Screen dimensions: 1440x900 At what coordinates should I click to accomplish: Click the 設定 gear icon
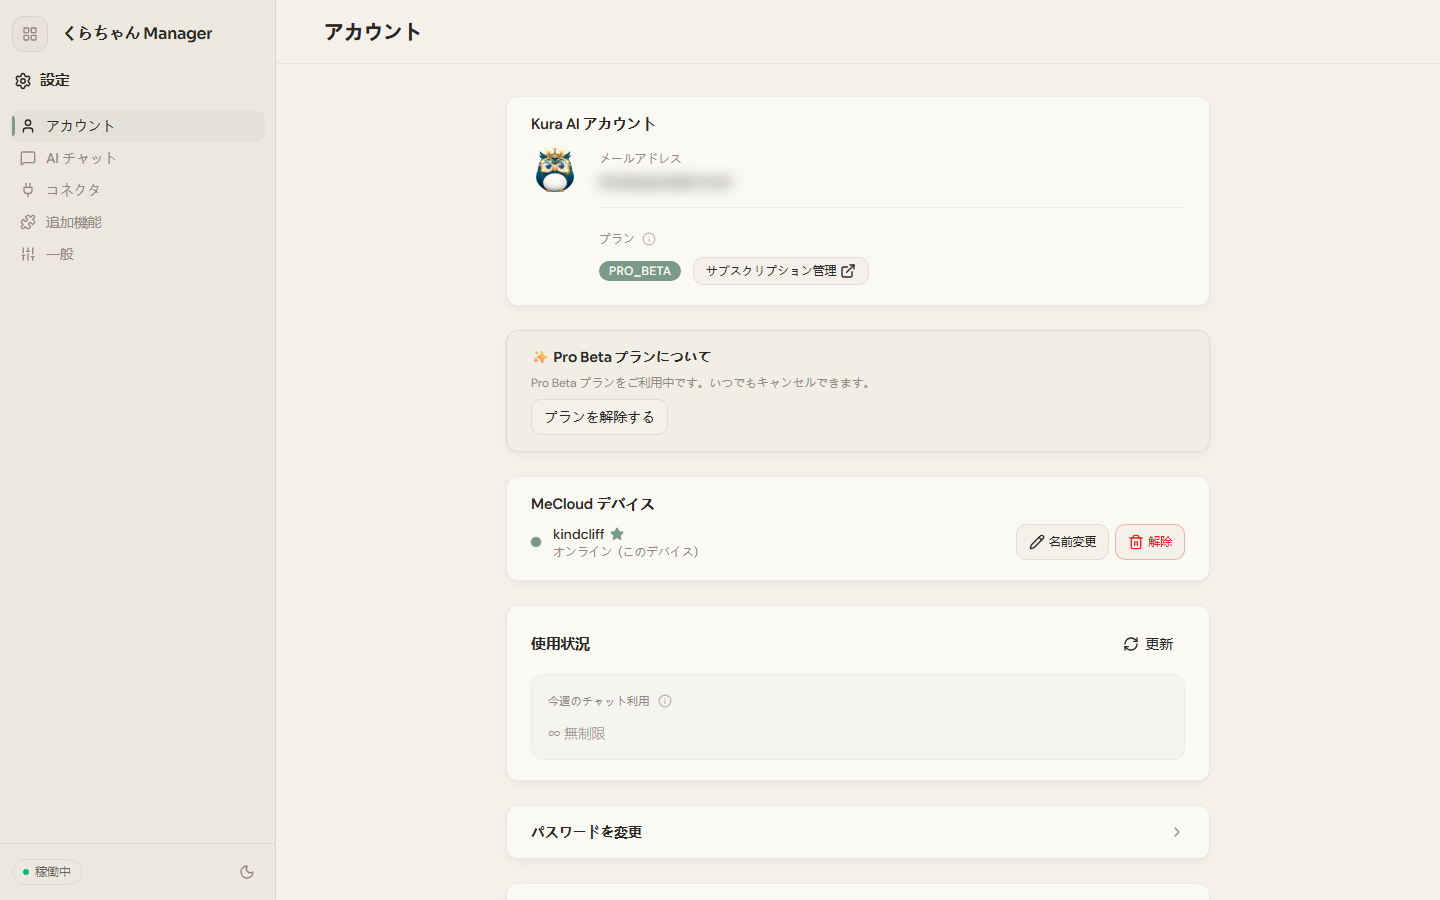pyautogui.click(x=23, y=81)
